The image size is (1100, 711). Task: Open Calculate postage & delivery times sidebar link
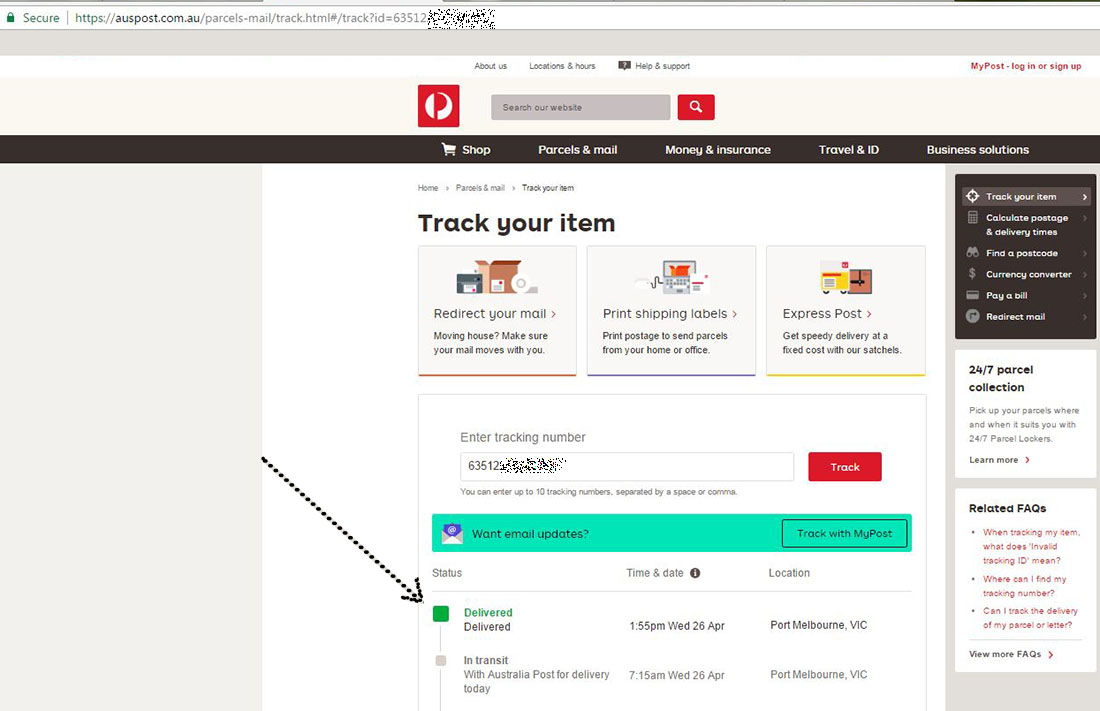[1027, 225]
